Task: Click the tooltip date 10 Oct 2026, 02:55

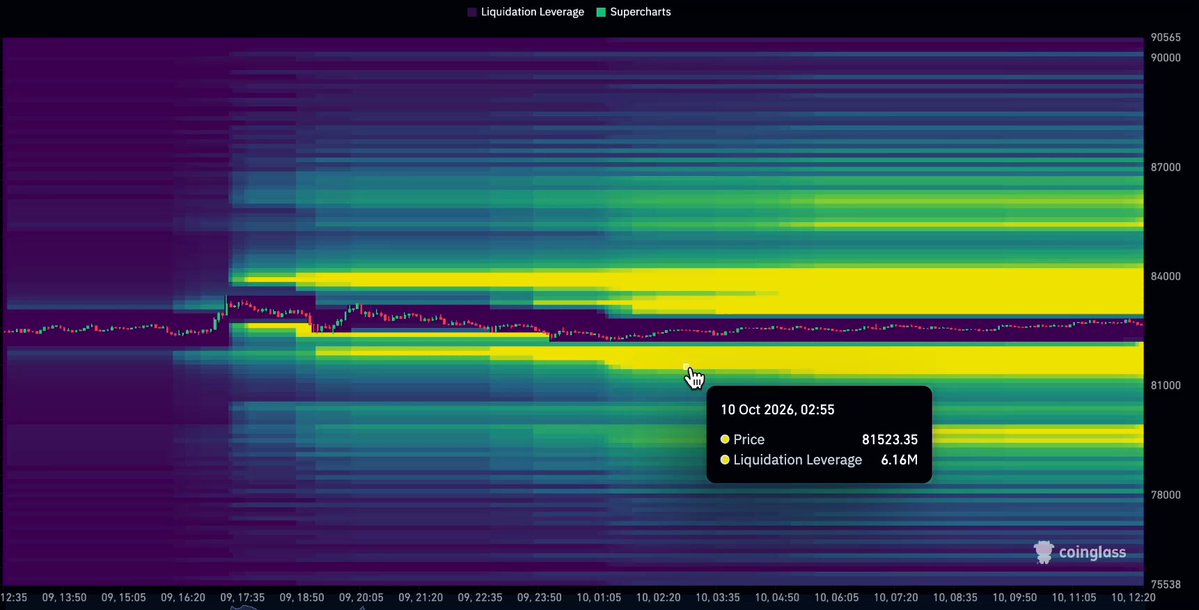Action: 777,410
